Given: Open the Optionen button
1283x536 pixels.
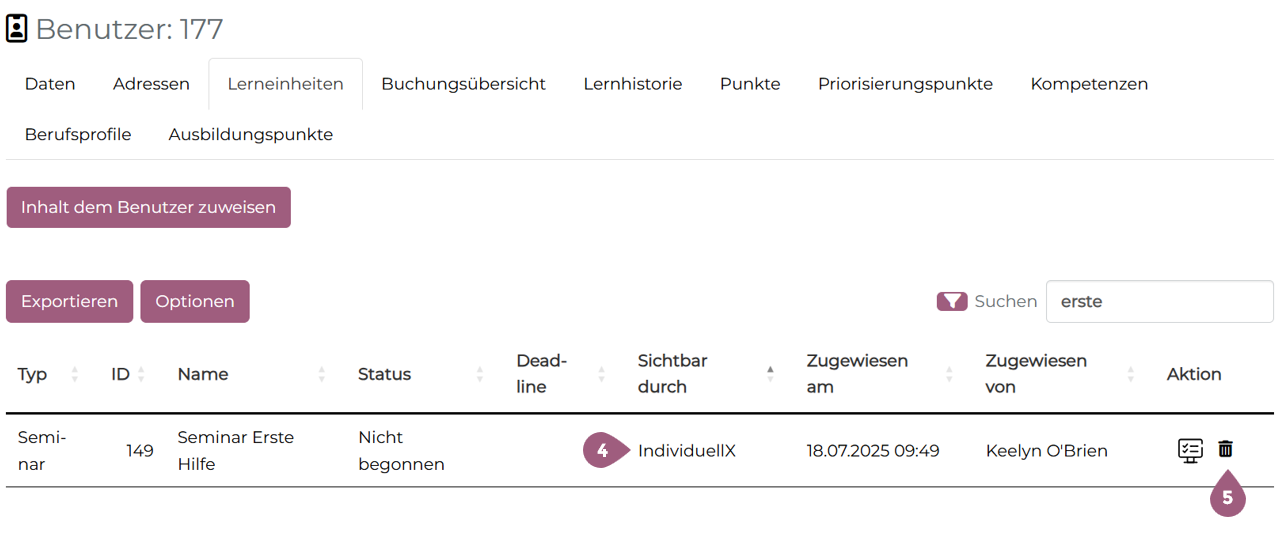Looking at the screenshot, I should click(x=195, y=301).
